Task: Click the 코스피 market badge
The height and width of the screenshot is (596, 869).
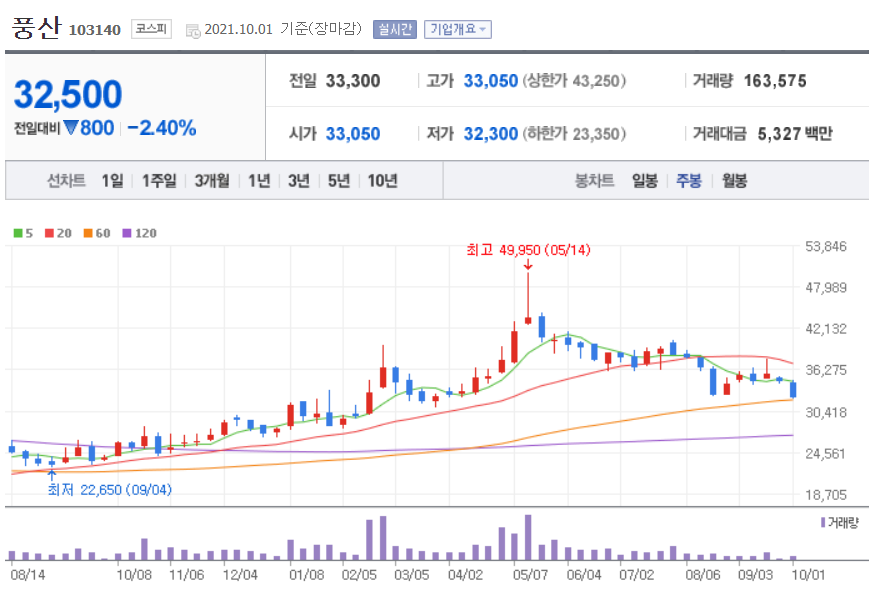Action: point(151,29)
